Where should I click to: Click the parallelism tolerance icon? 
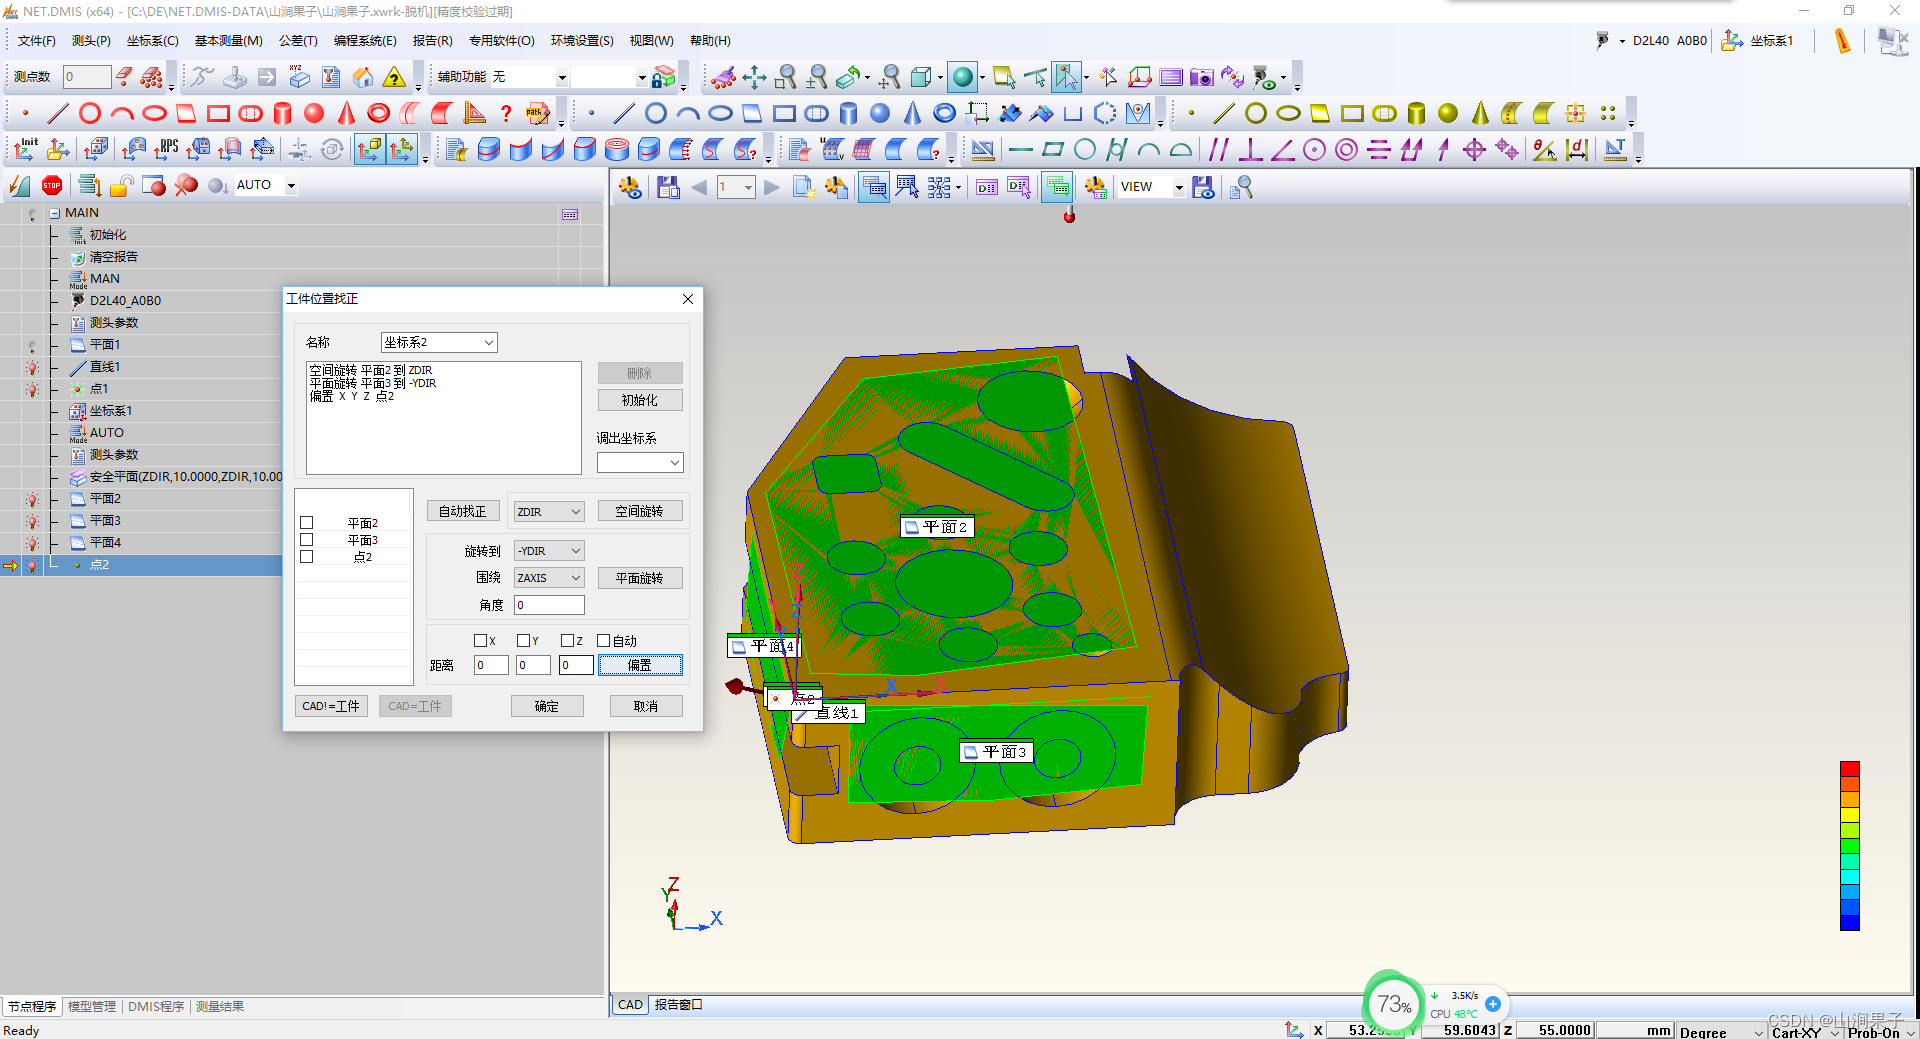pos(1218,149)
